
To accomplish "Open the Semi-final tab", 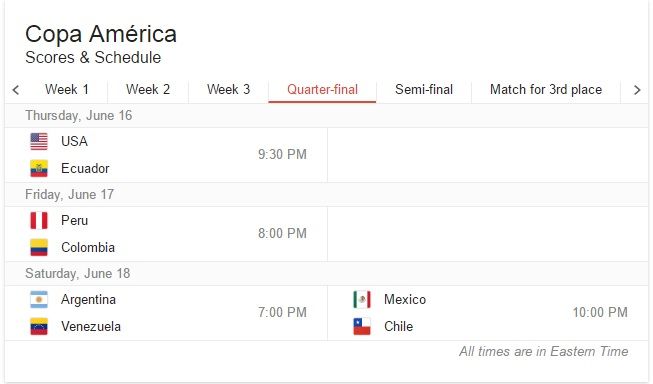I will (424, 90).
